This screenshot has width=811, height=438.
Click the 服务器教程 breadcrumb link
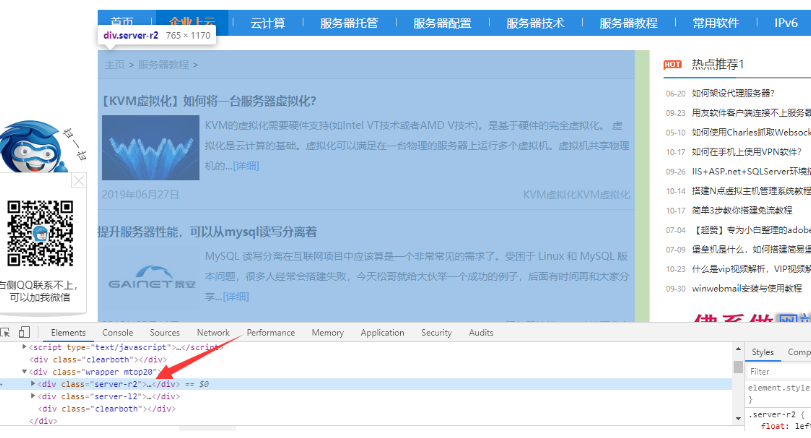point(163,65)
